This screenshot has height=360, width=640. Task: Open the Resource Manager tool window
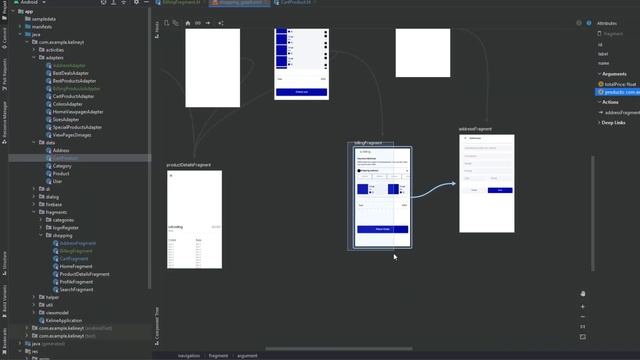pos(4,122)
